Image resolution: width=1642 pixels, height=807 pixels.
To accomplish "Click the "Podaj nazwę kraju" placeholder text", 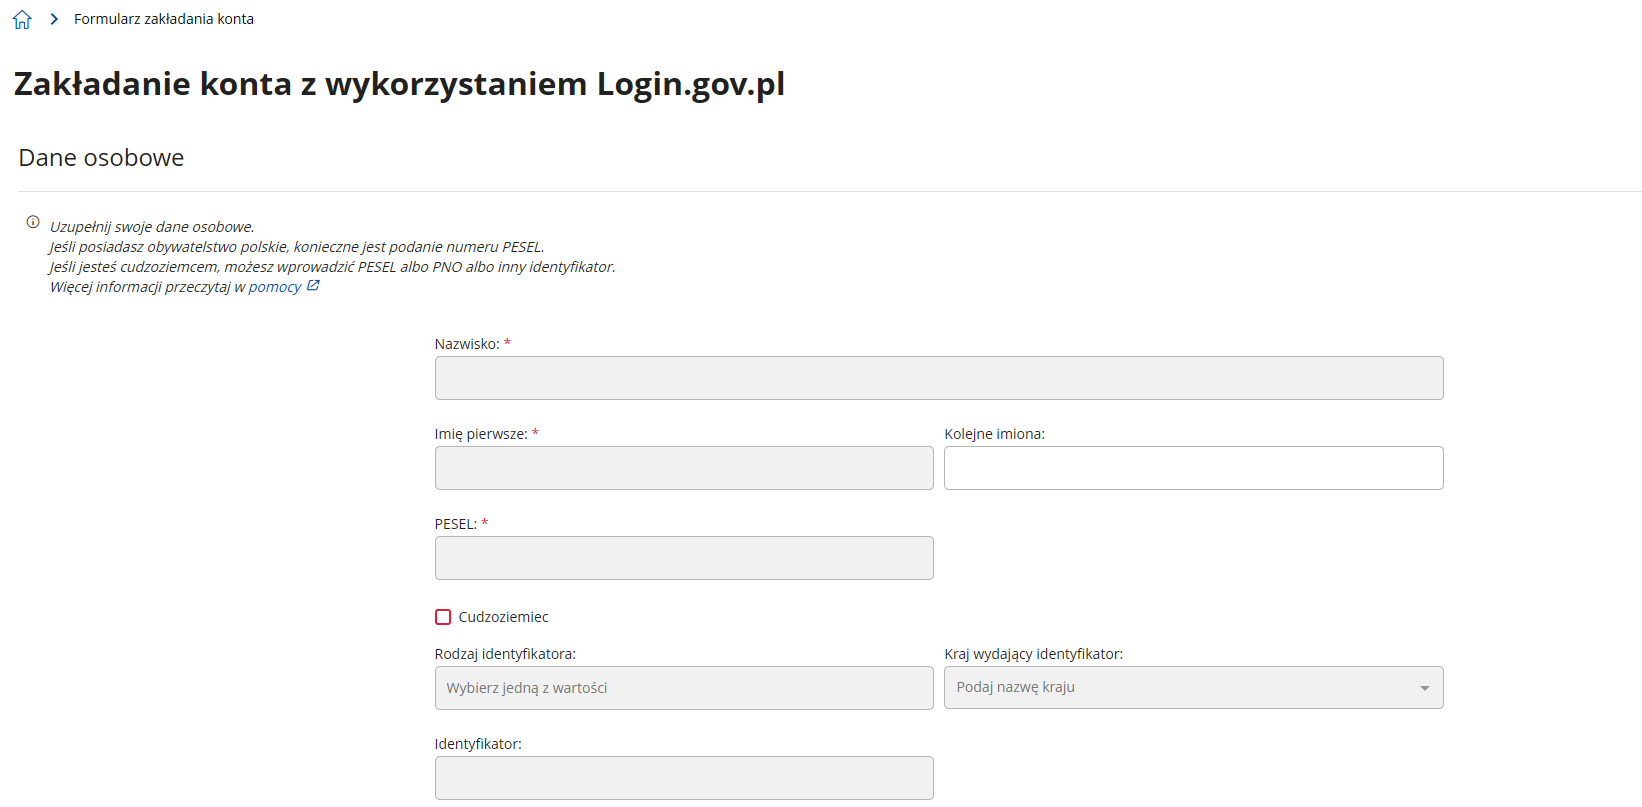I will (x=1015, y=687).
